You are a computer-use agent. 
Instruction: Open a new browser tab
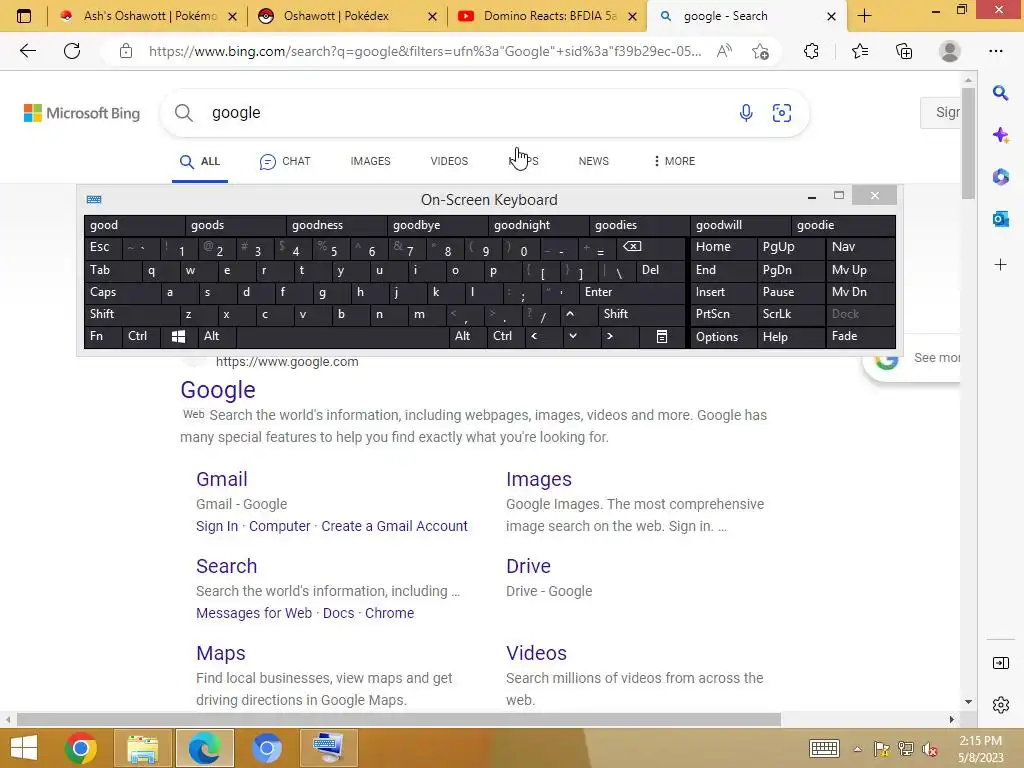point(865,16)
